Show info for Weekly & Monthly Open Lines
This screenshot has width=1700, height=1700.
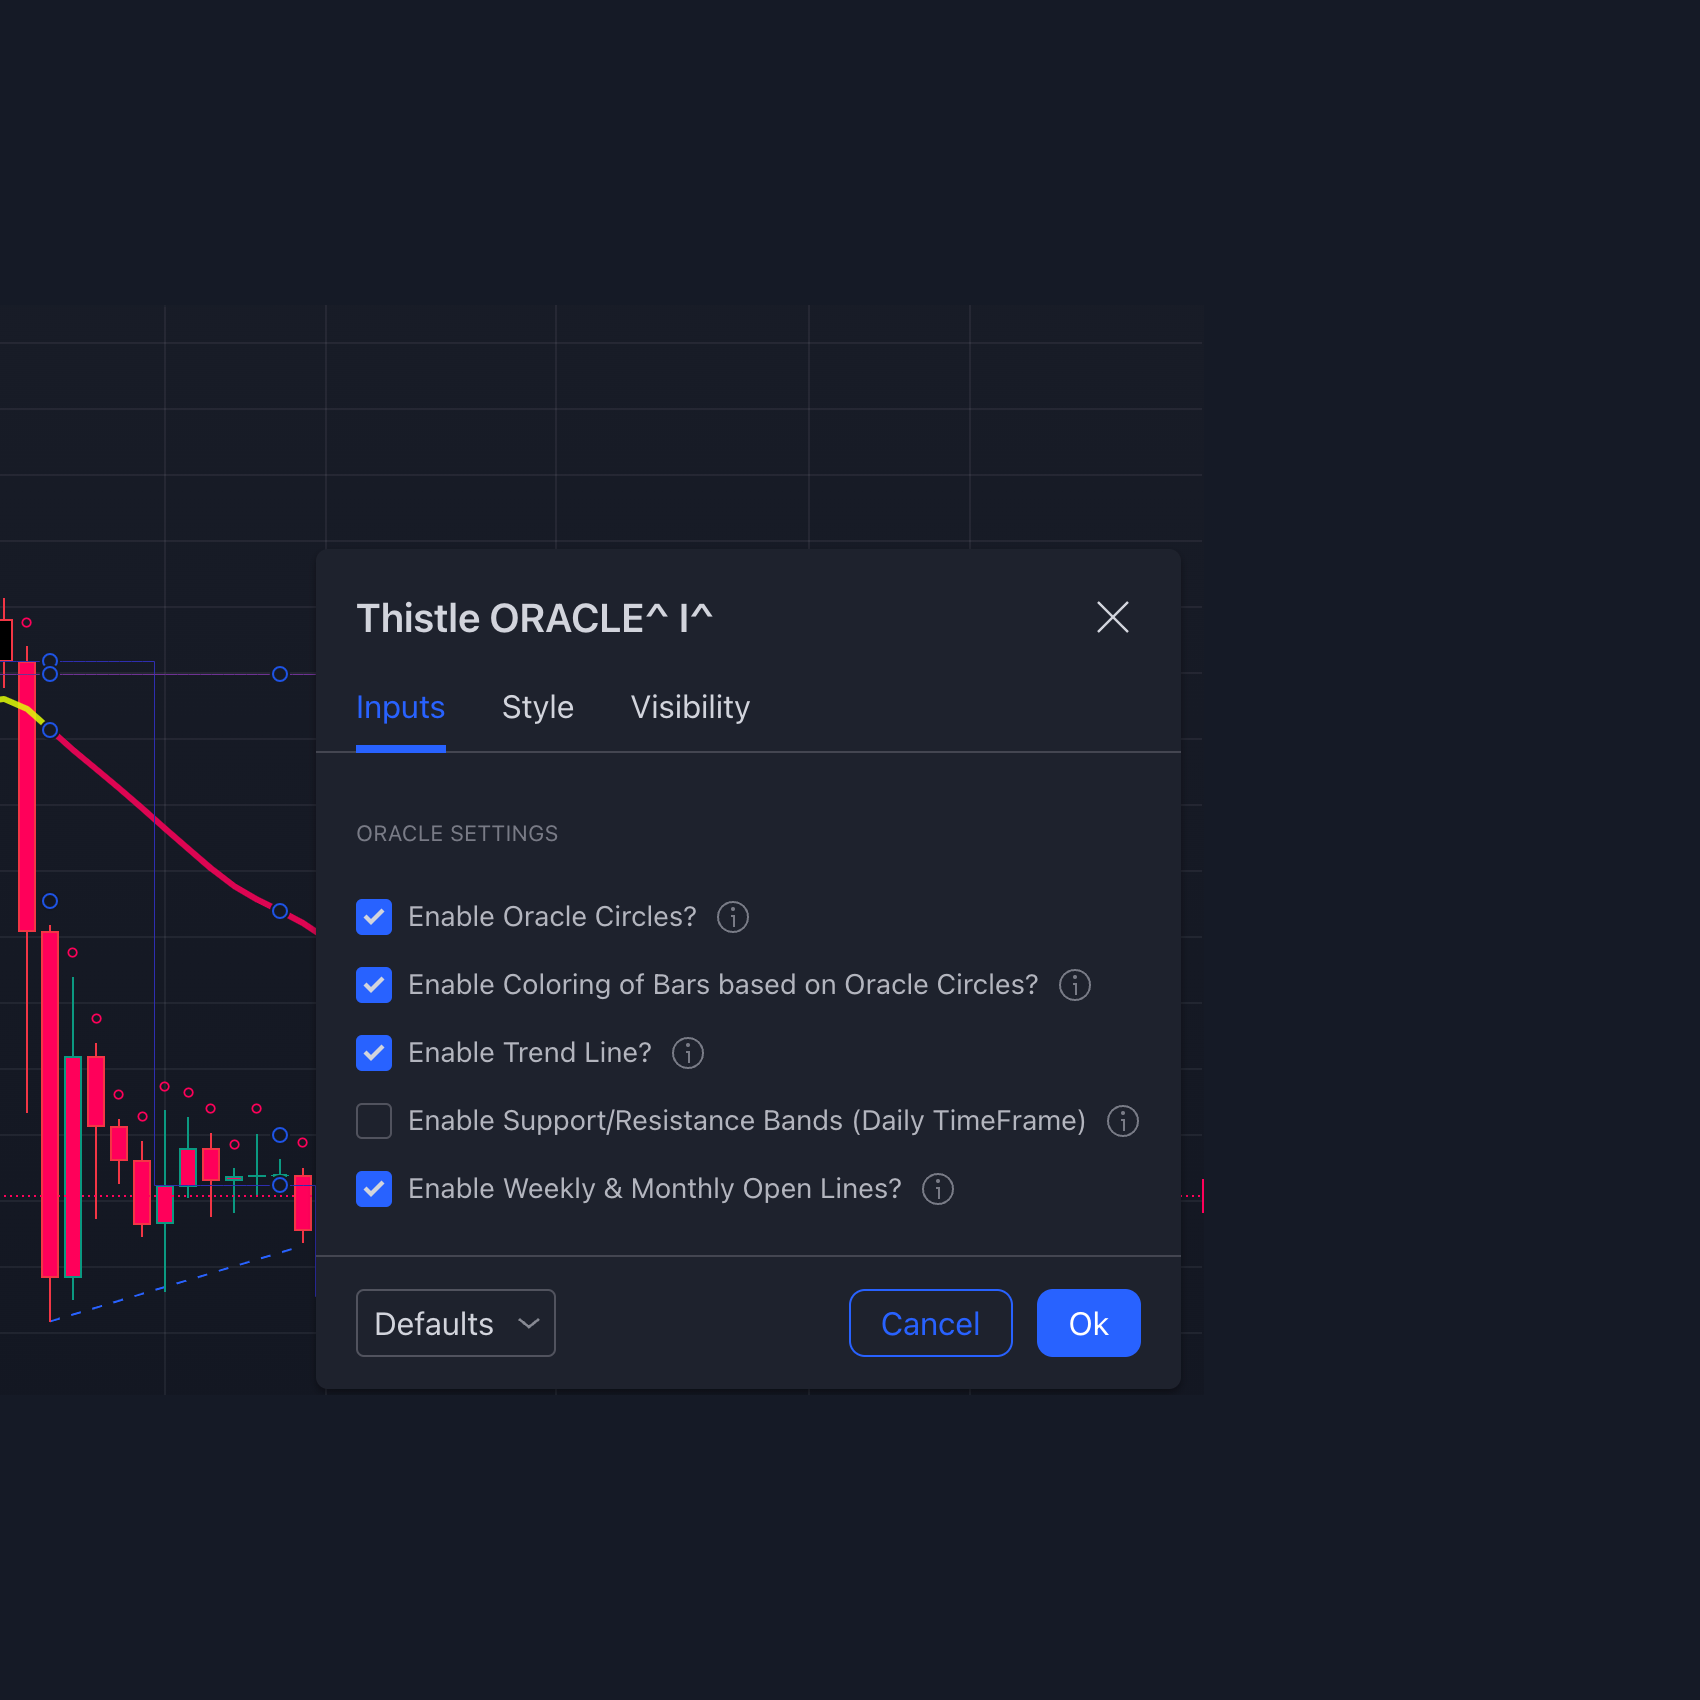[x=938, y=1189]
